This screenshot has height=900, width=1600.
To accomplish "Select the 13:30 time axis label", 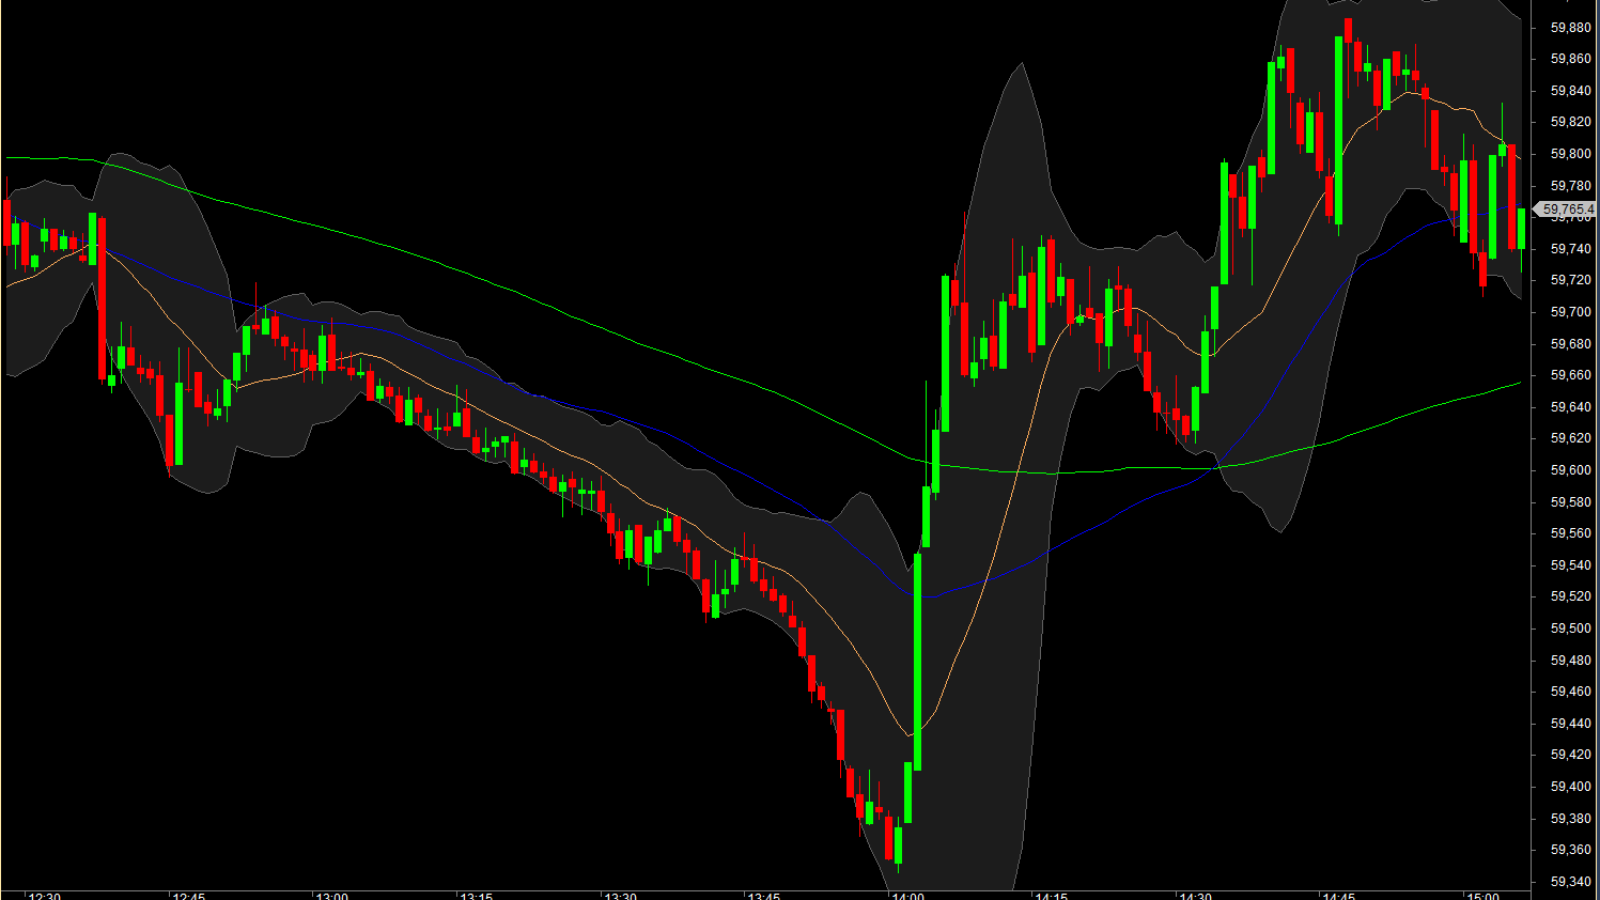I will [620, 896].
